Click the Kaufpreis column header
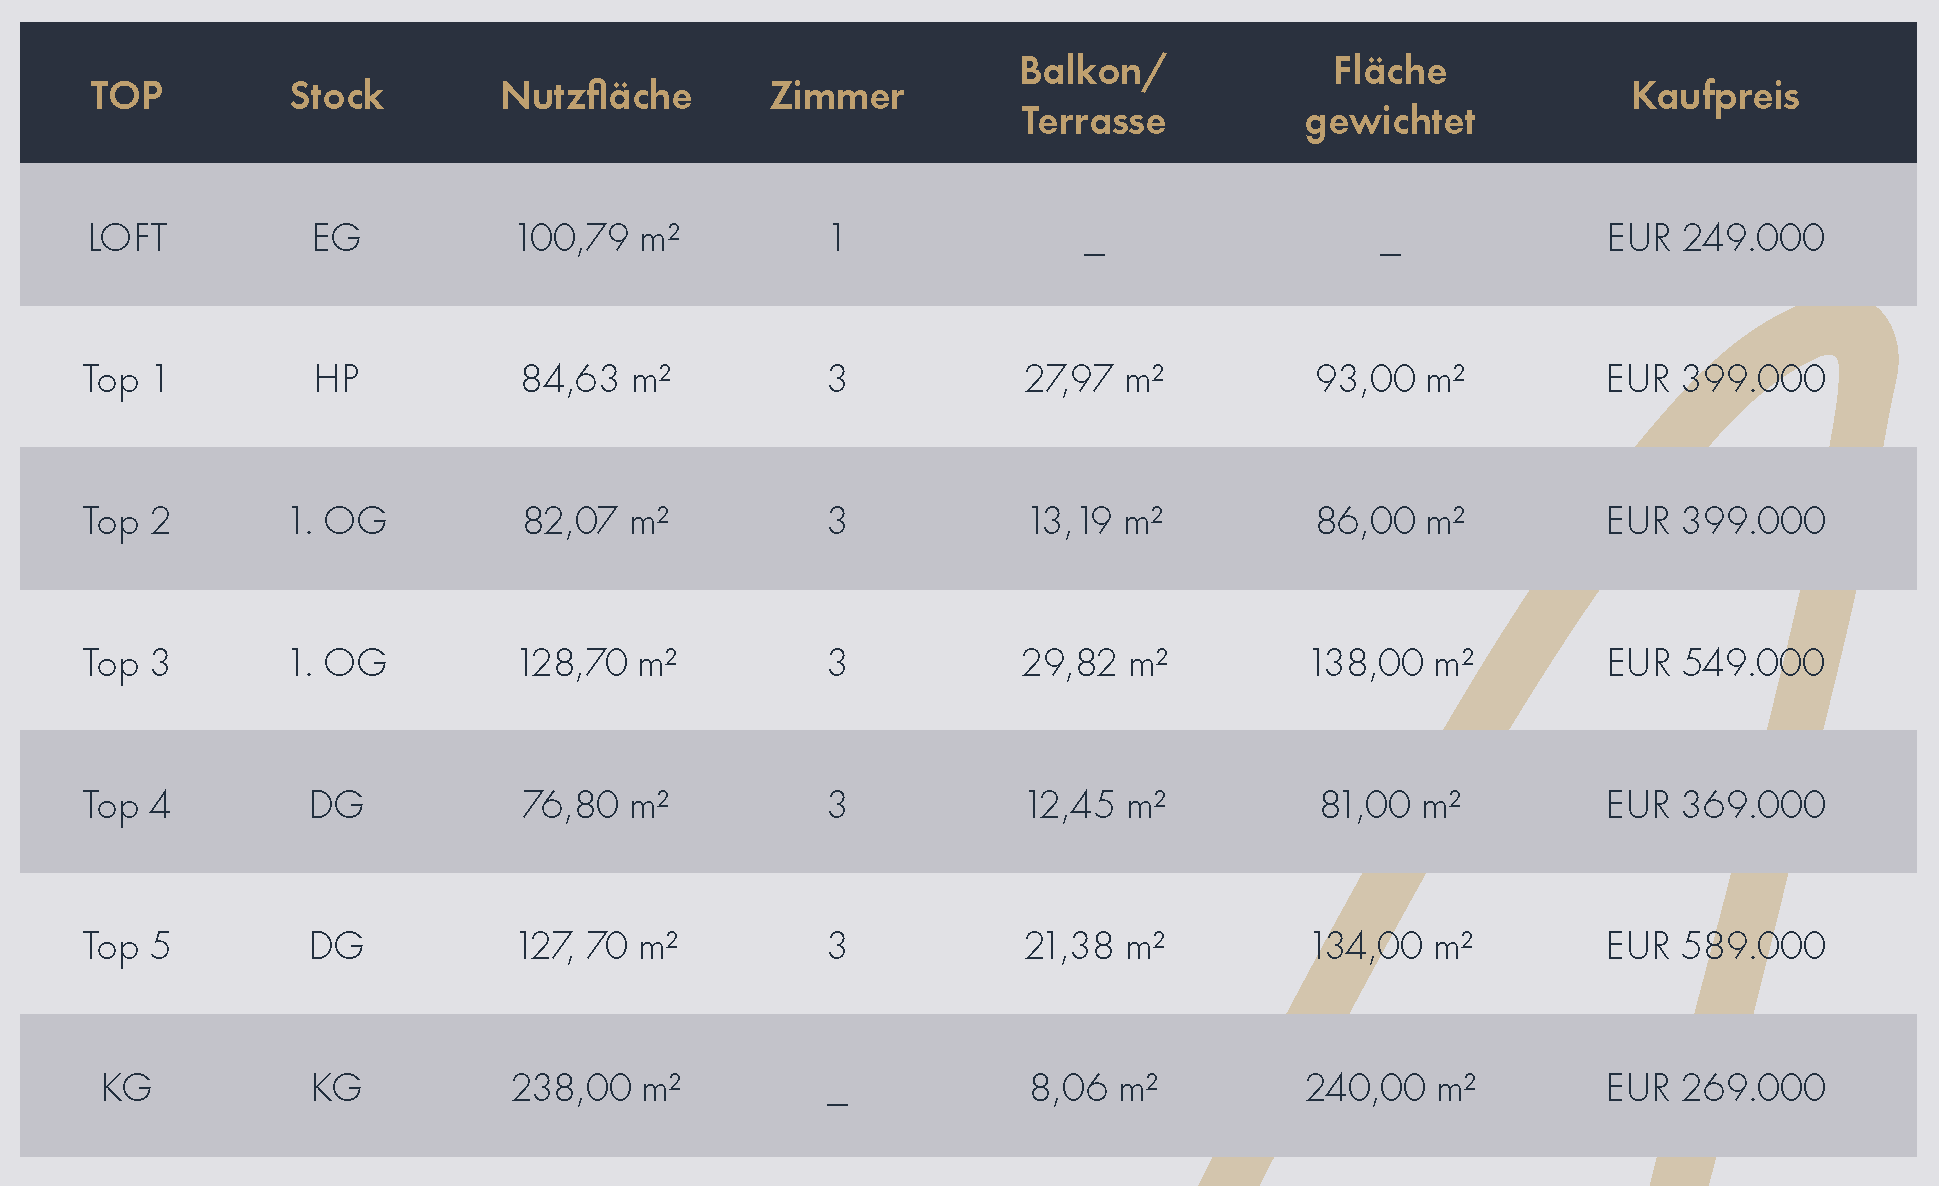1939x1186 pixels. pyautogui.click(x=1715, y=96)
